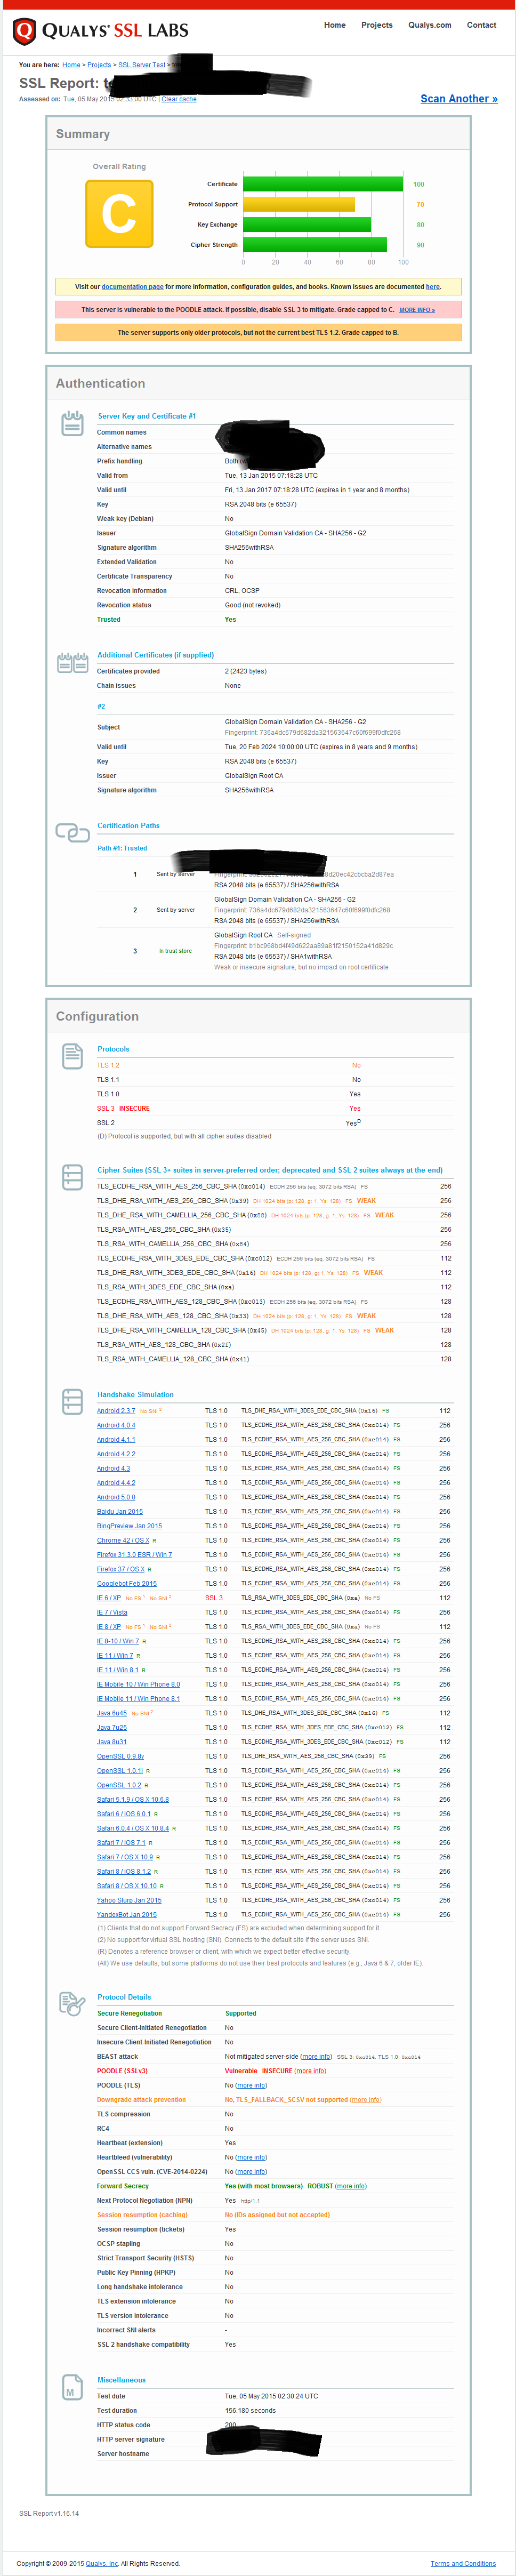Open the IE 6 / XP client link

click(109, 1598)
